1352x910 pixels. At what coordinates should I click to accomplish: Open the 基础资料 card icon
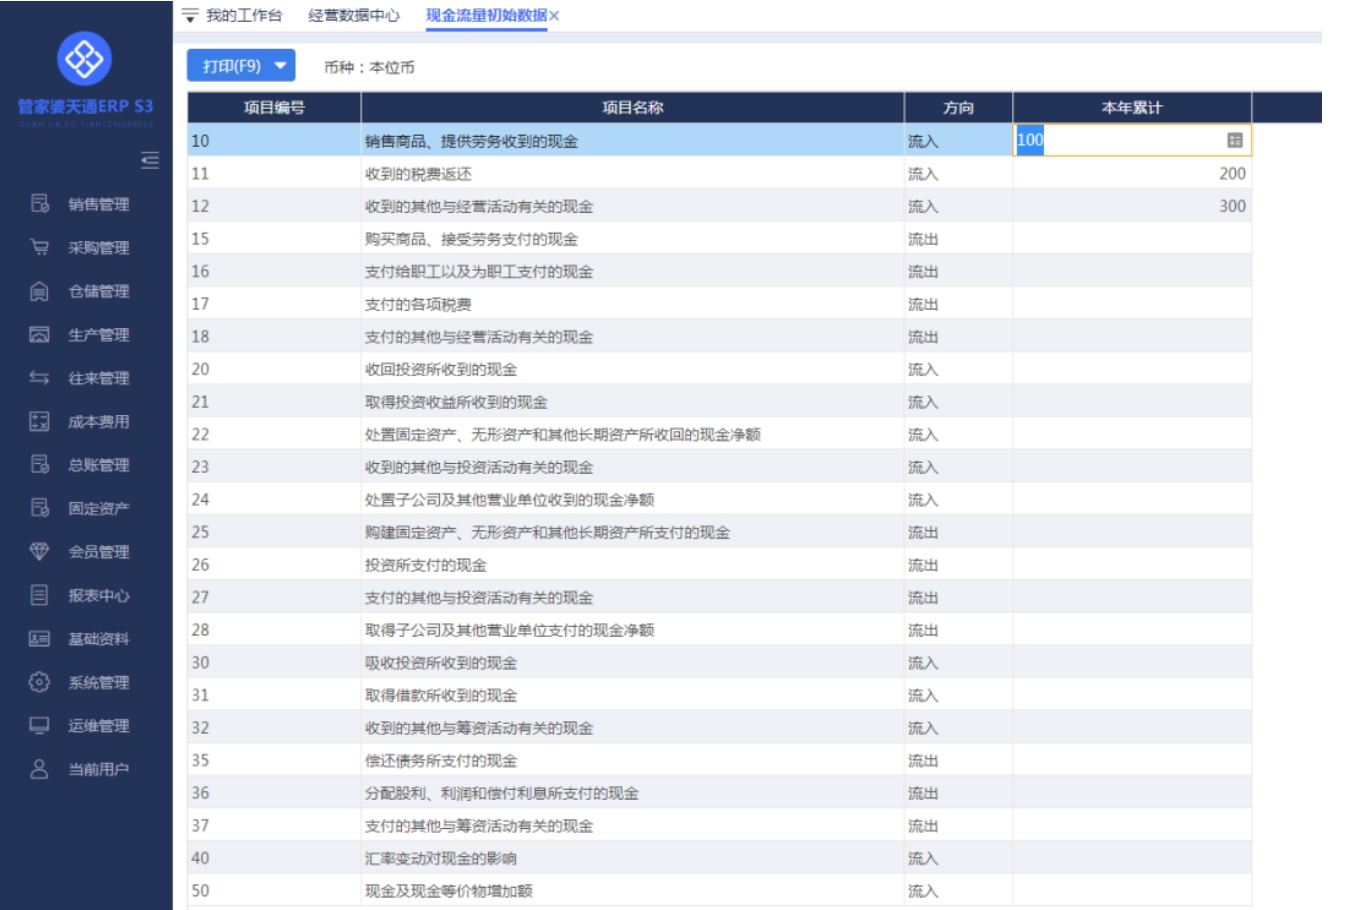39,638
